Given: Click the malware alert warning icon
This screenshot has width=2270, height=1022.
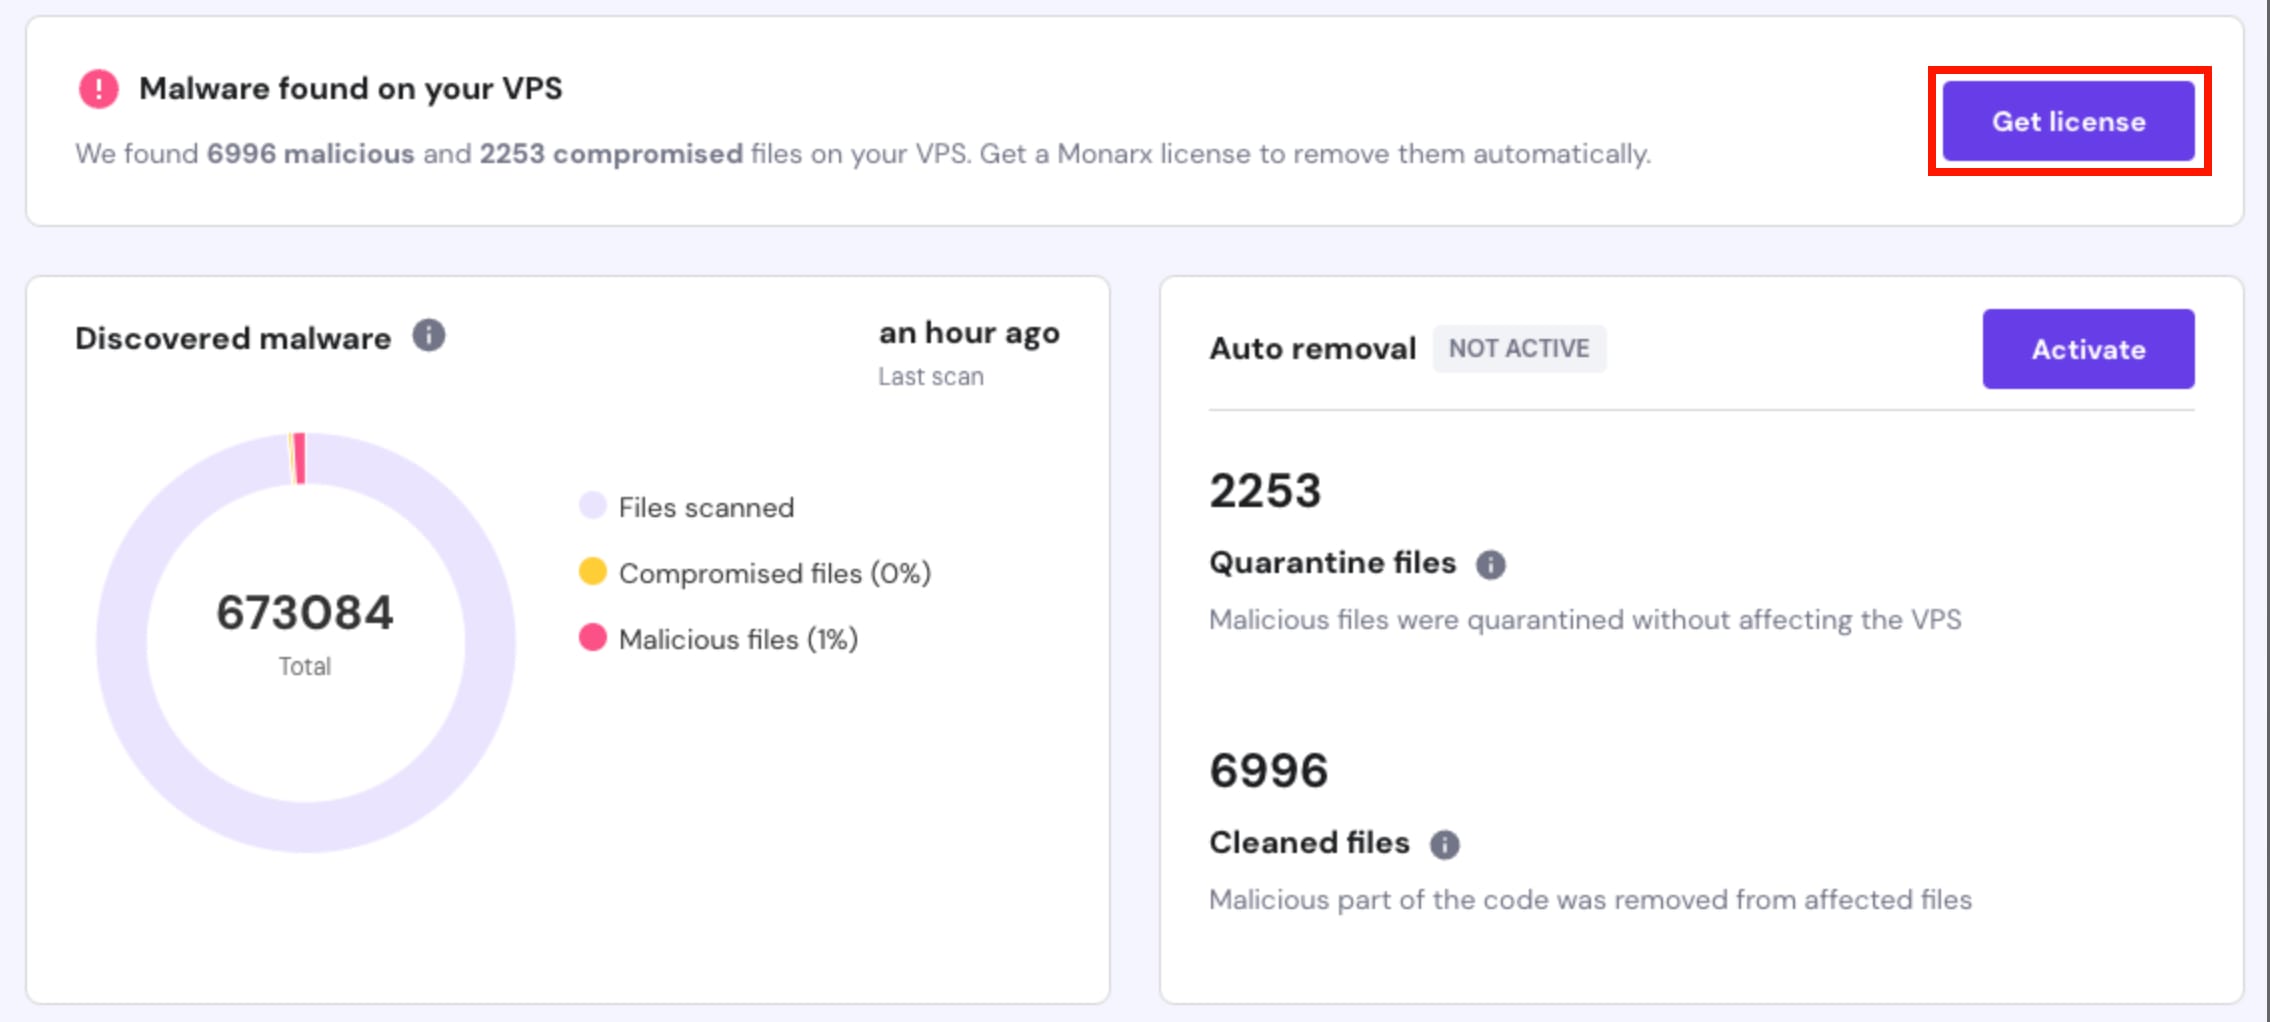Looking at the screenshot, I should 97,88.
